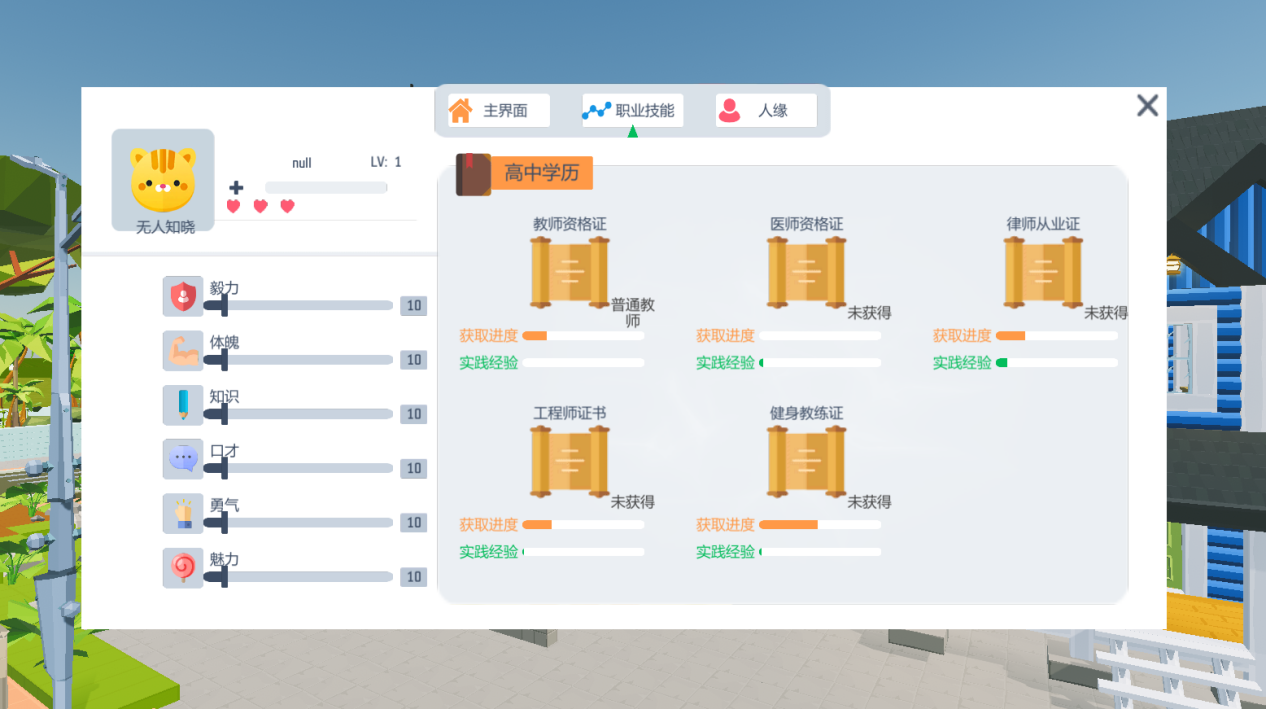Select the 魅力 lollipop icon
The width and height of the screenshot is (1266, 709).
tap(183, 567)
